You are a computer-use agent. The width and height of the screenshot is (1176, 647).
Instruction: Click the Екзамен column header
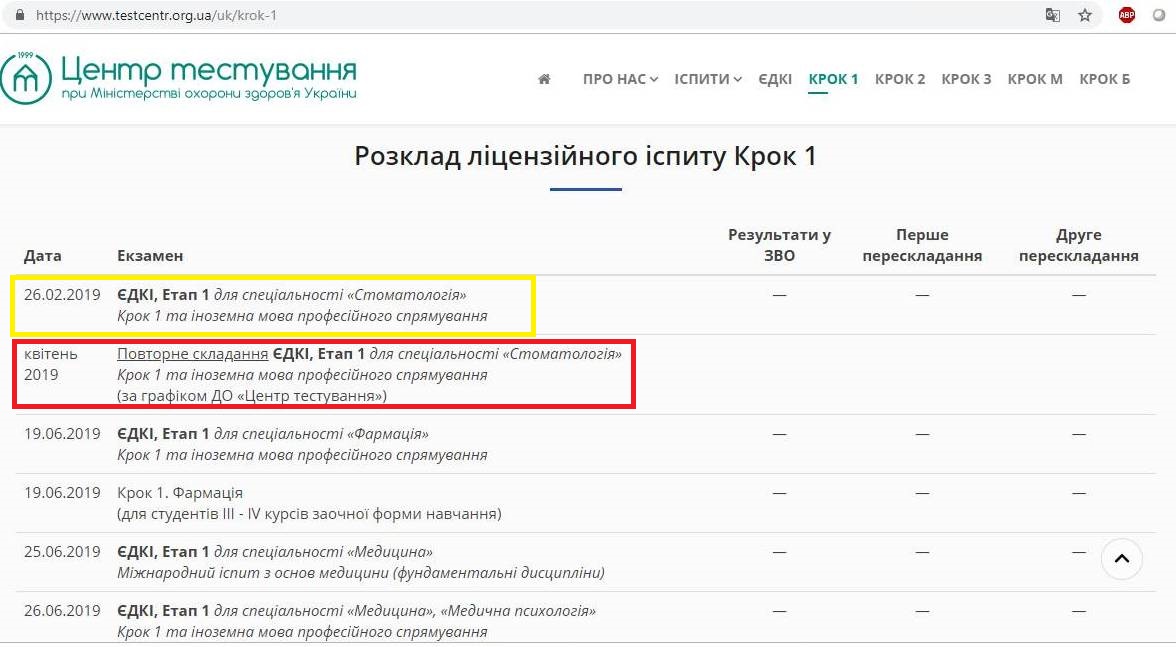click(150, 256)
